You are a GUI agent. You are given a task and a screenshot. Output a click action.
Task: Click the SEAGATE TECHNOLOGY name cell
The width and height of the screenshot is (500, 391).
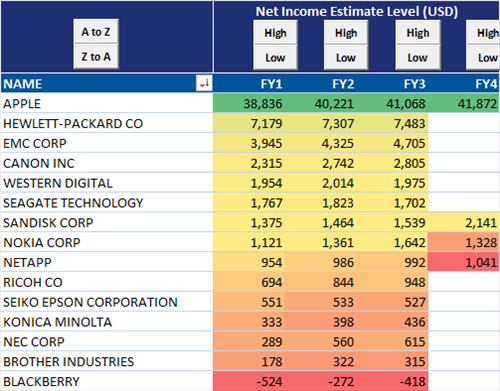point(107,203)
